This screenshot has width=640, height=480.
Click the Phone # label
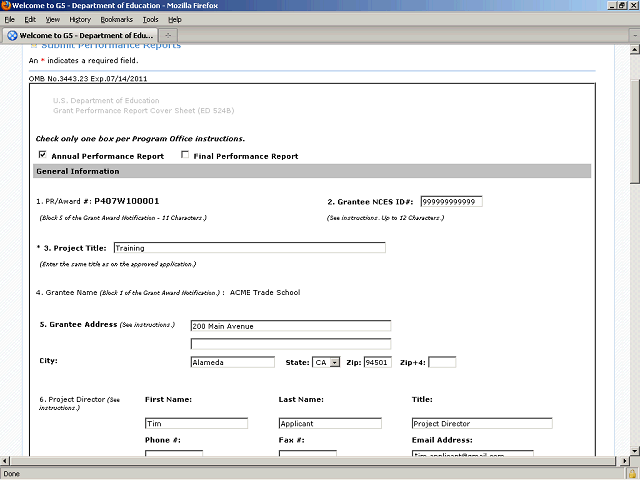163,440
